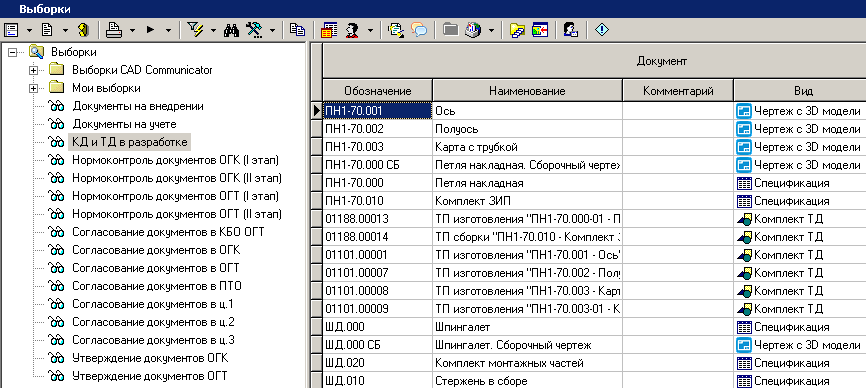
Task: Open dropdown arrow next to play arrow
Action: [x=168, y=30]
